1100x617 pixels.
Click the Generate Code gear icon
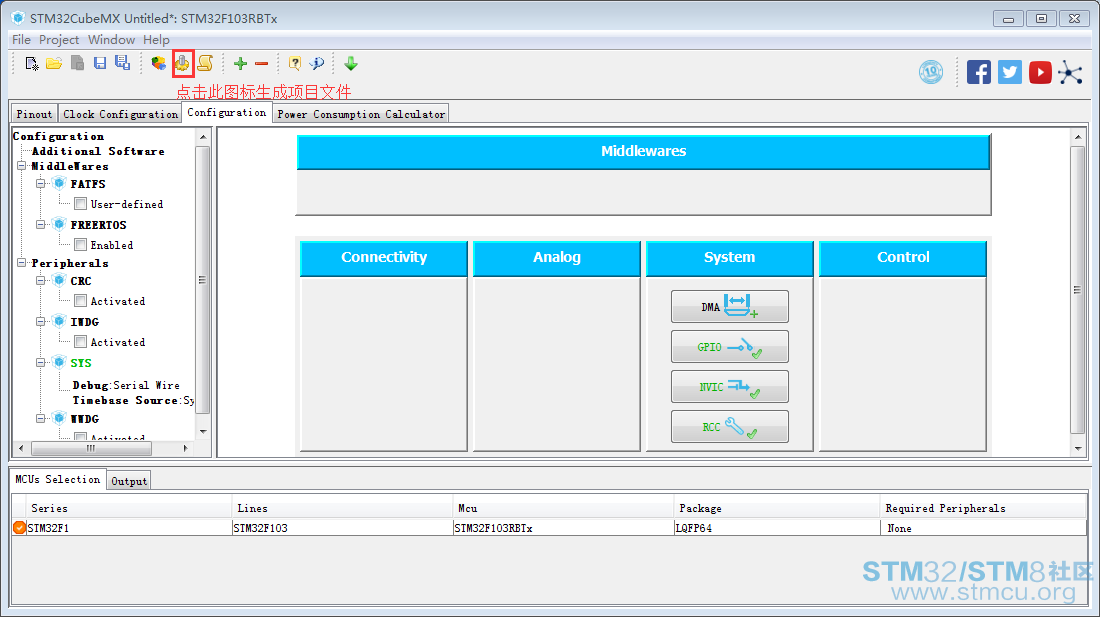(182, 63)
